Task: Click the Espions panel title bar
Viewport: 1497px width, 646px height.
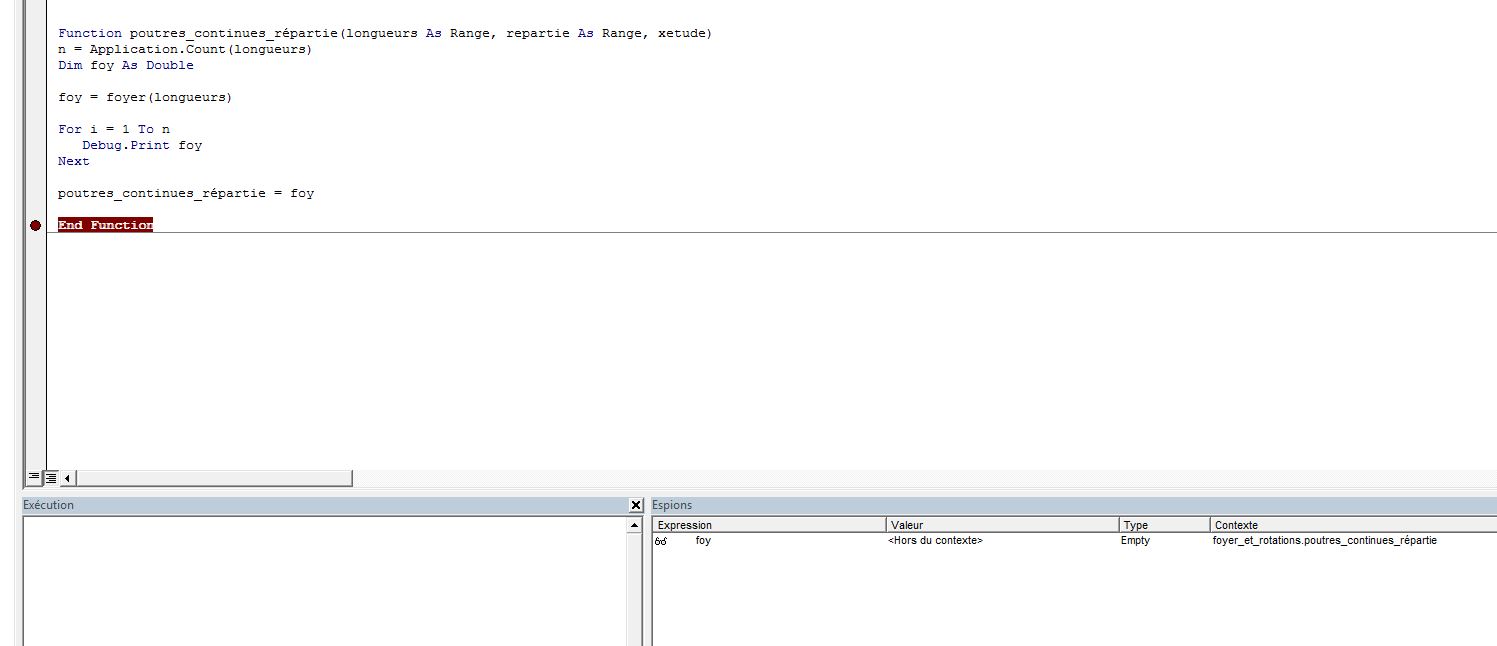Action: click(1070, 506)
